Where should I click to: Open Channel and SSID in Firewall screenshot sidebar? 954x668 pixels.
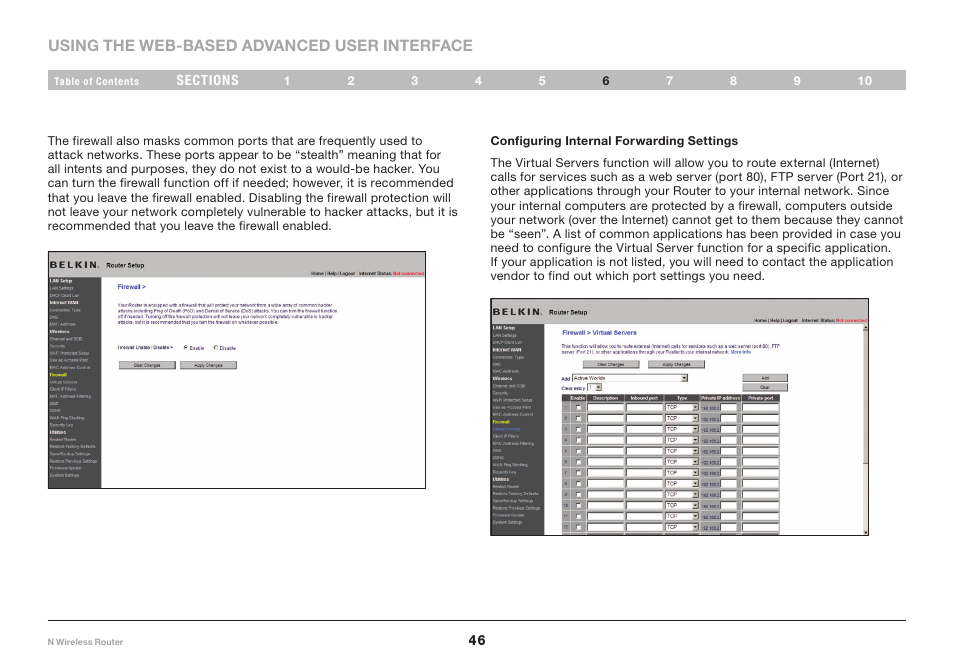pyautogui.click(x=66, y=339)
